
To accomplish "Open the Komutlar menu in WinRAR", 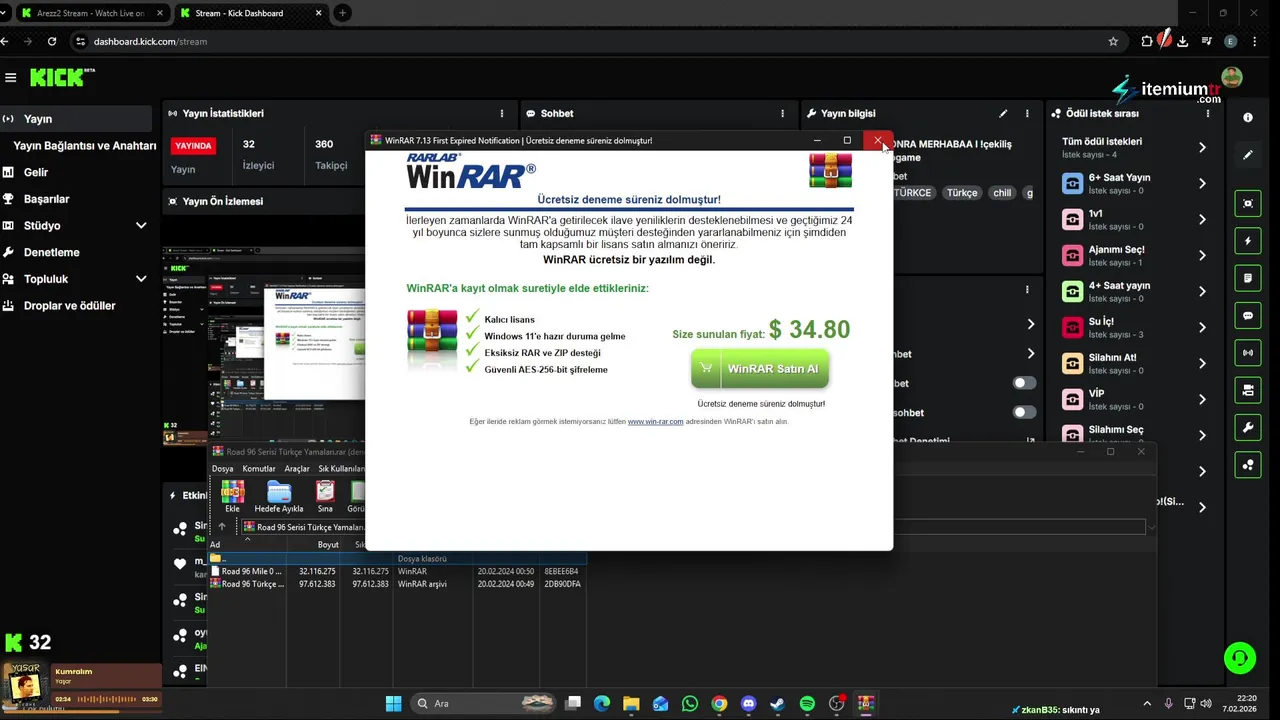I will tap(259, 468).
